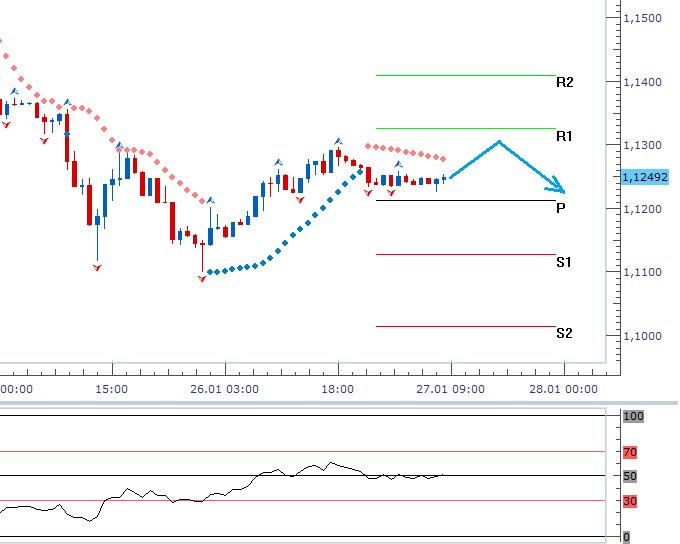680x544 pixels.
Task: Click the red fractal marker below the lowest candle
Action: point(202,278)
